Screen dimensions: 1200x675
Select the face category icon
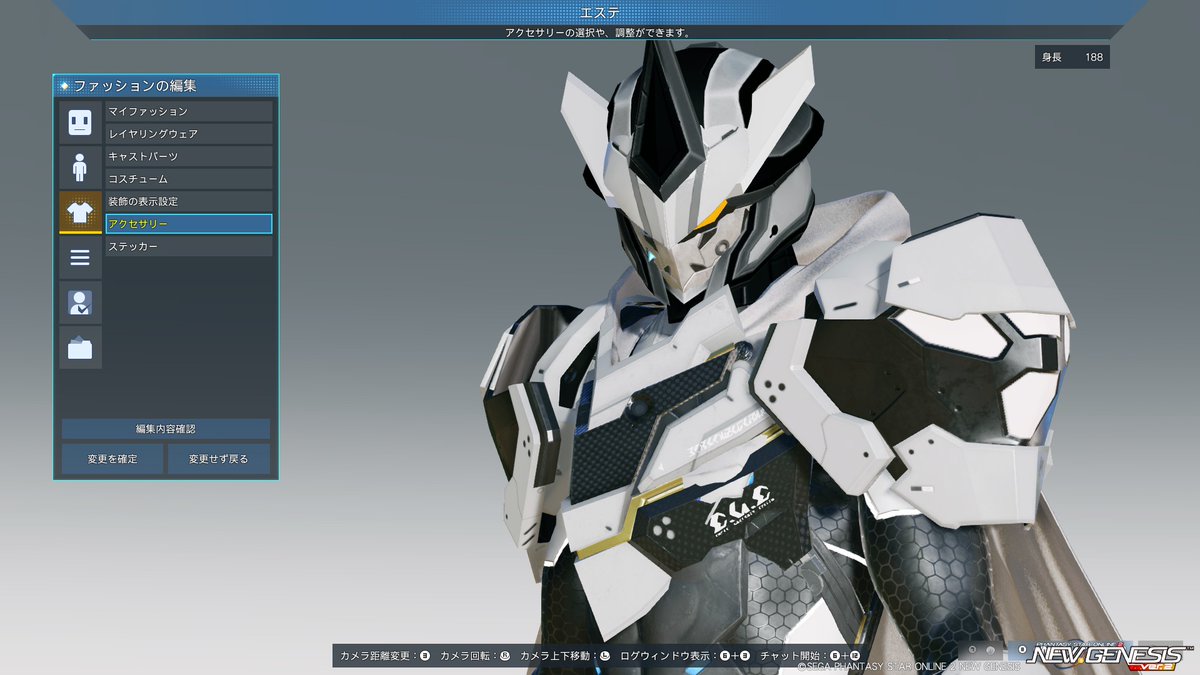pos(80,122)
